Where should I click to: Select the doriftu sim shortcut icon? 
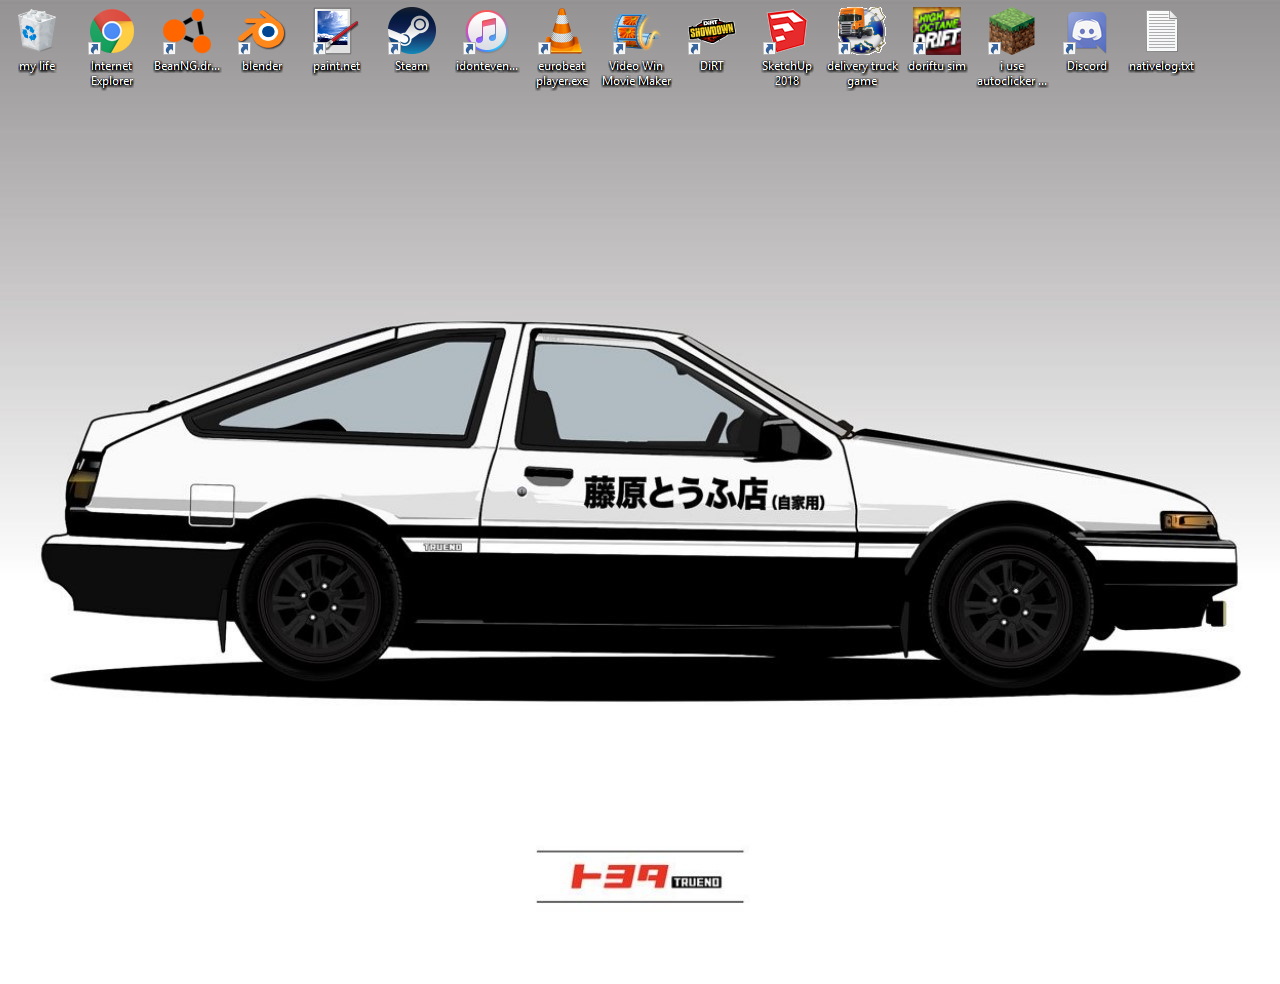937,32
